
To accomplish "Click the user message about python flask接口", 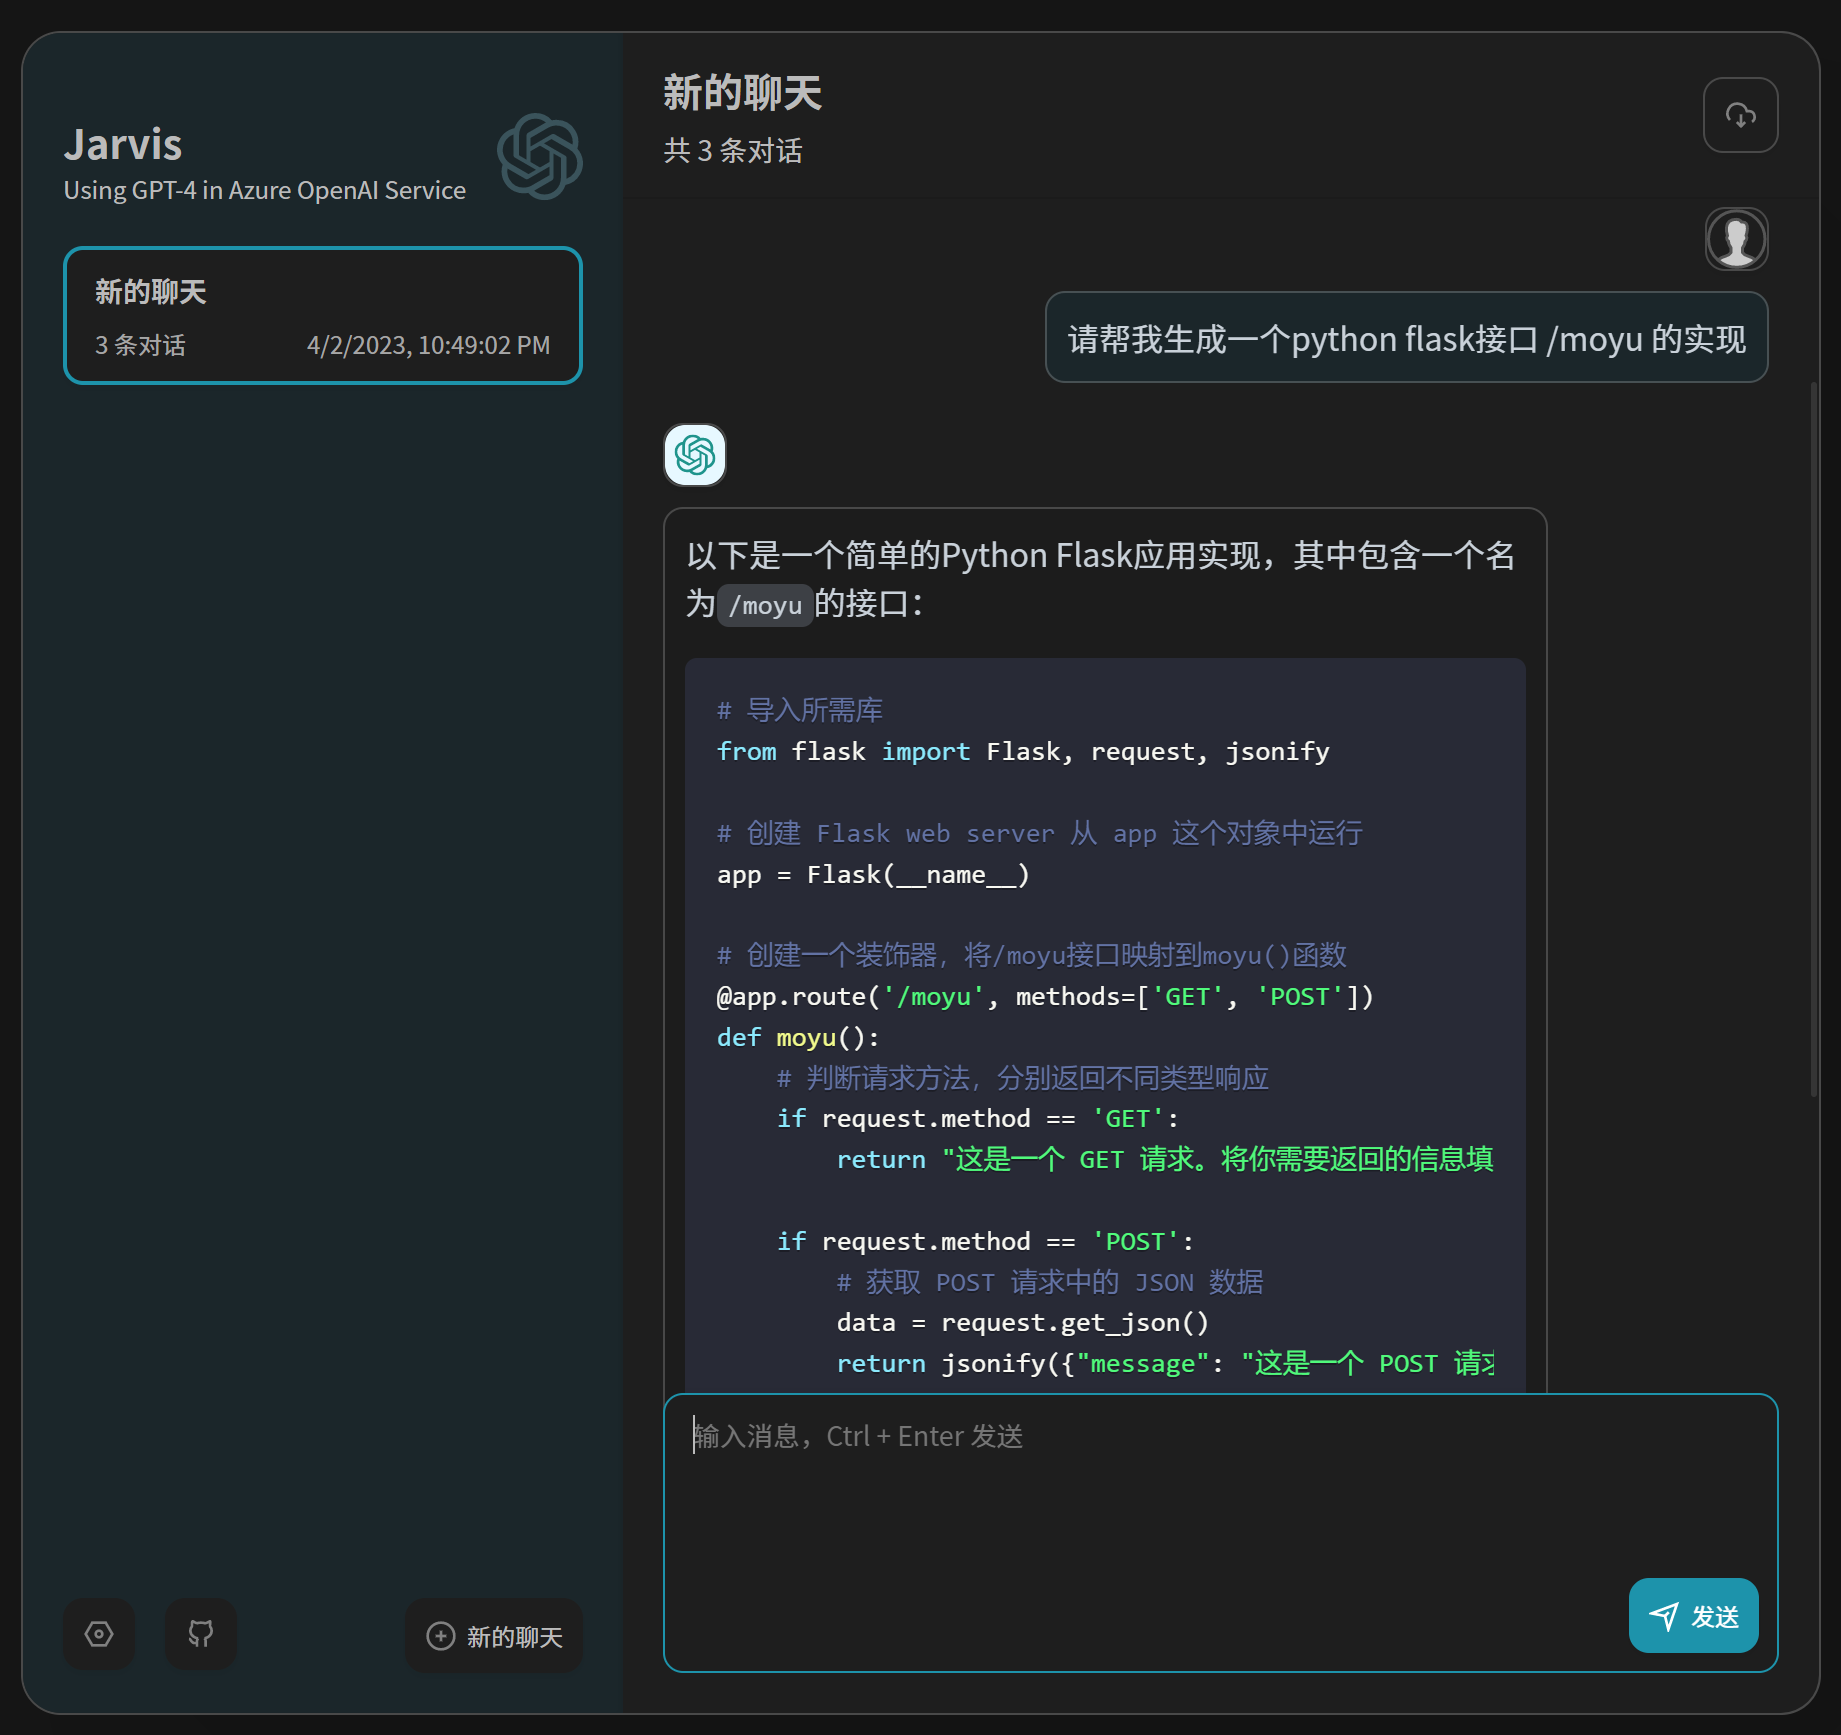I will pyautogui.click(x=1406, y=338).
